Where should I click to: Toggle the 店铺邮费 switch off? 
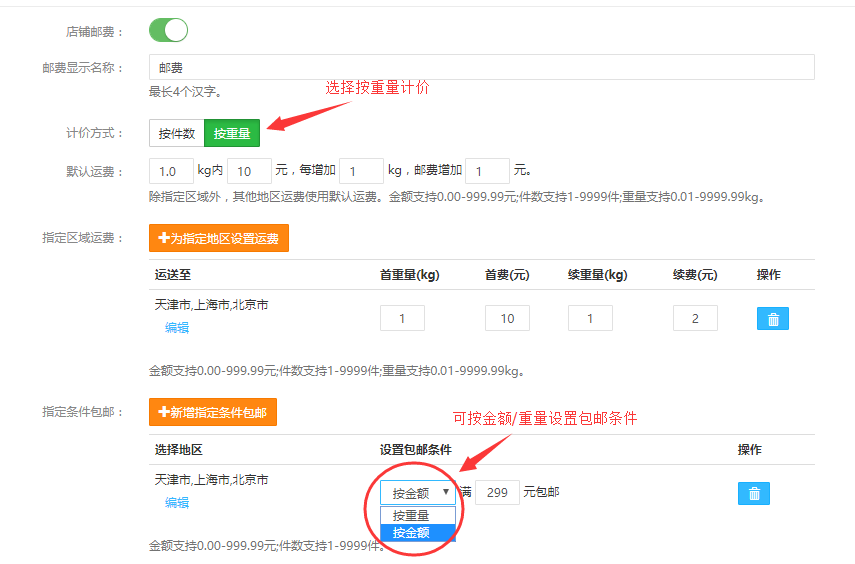[x=168, y=30]
